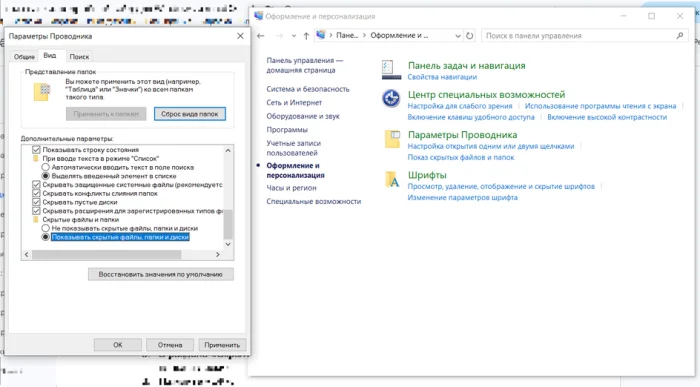Select Выделять введенный элемент в списке
Viewport: 700px width, 387px height.
(x=46, y=176)
